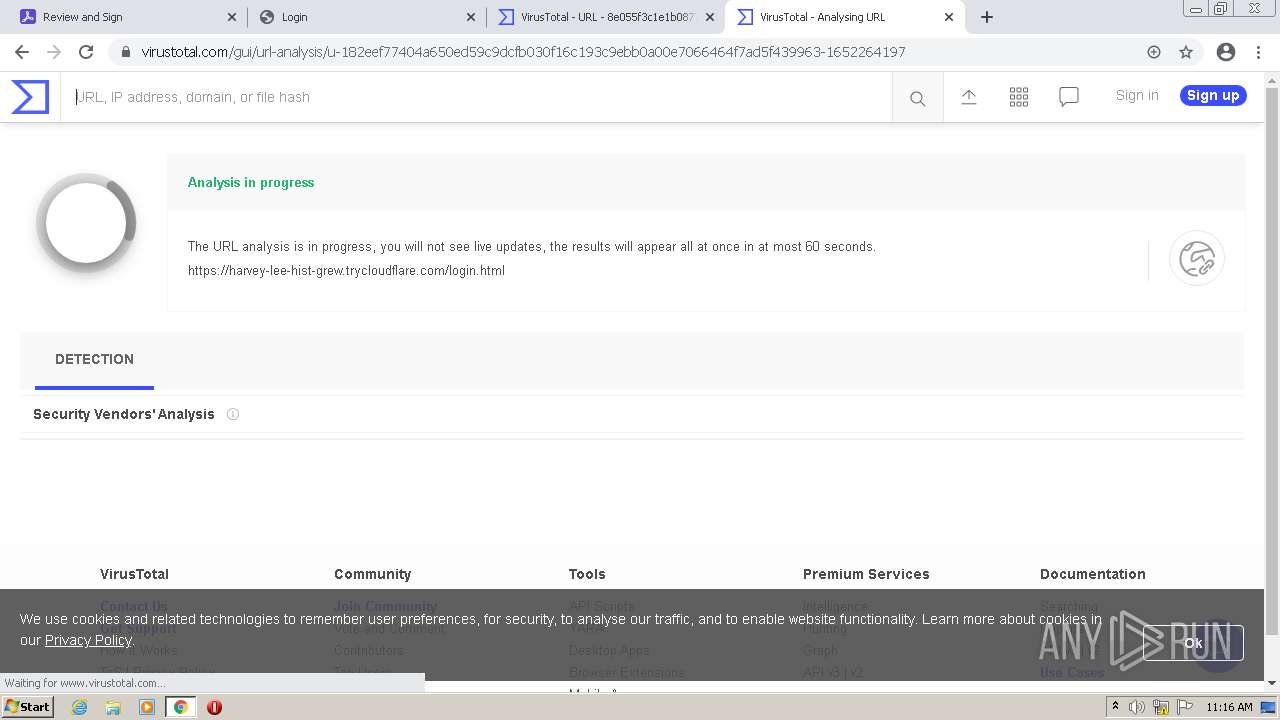Open the Chrome three-dot menu
The image size is (1280, 720).
1256,52
